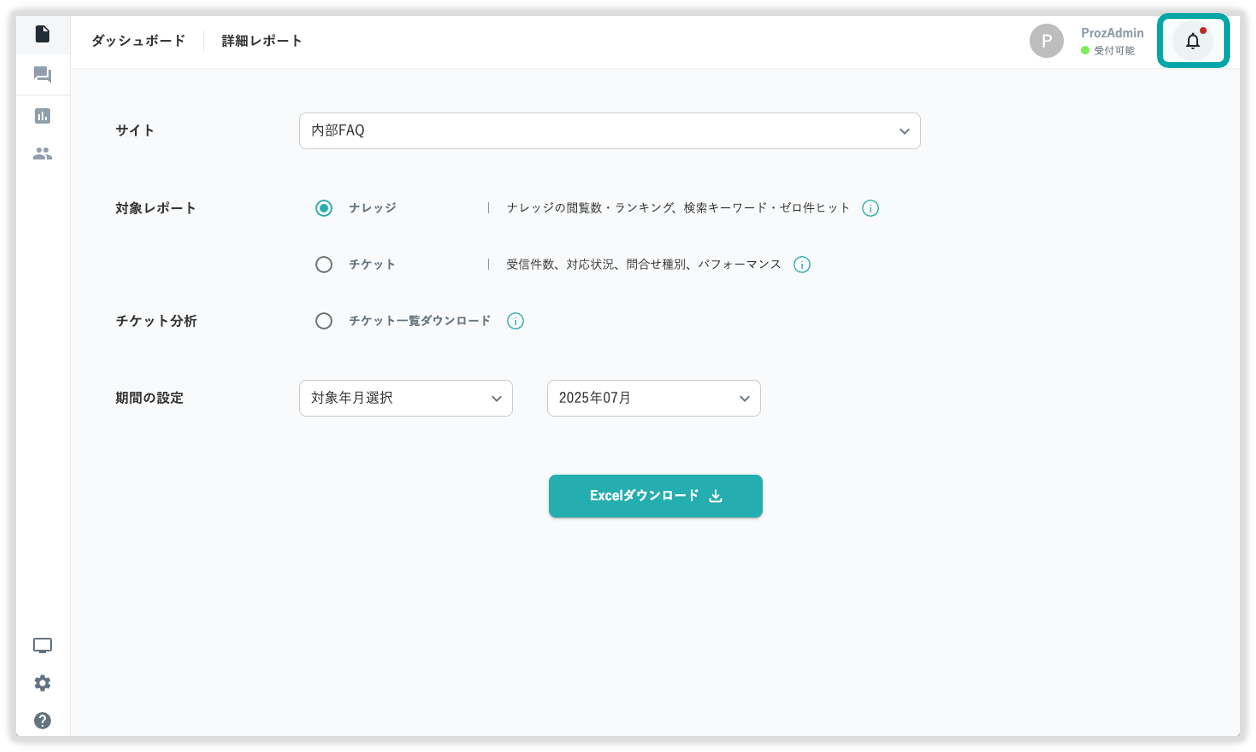Click the monitor display icon in sidebar
The image size is (1256, 752).
(x=42, y=645)
